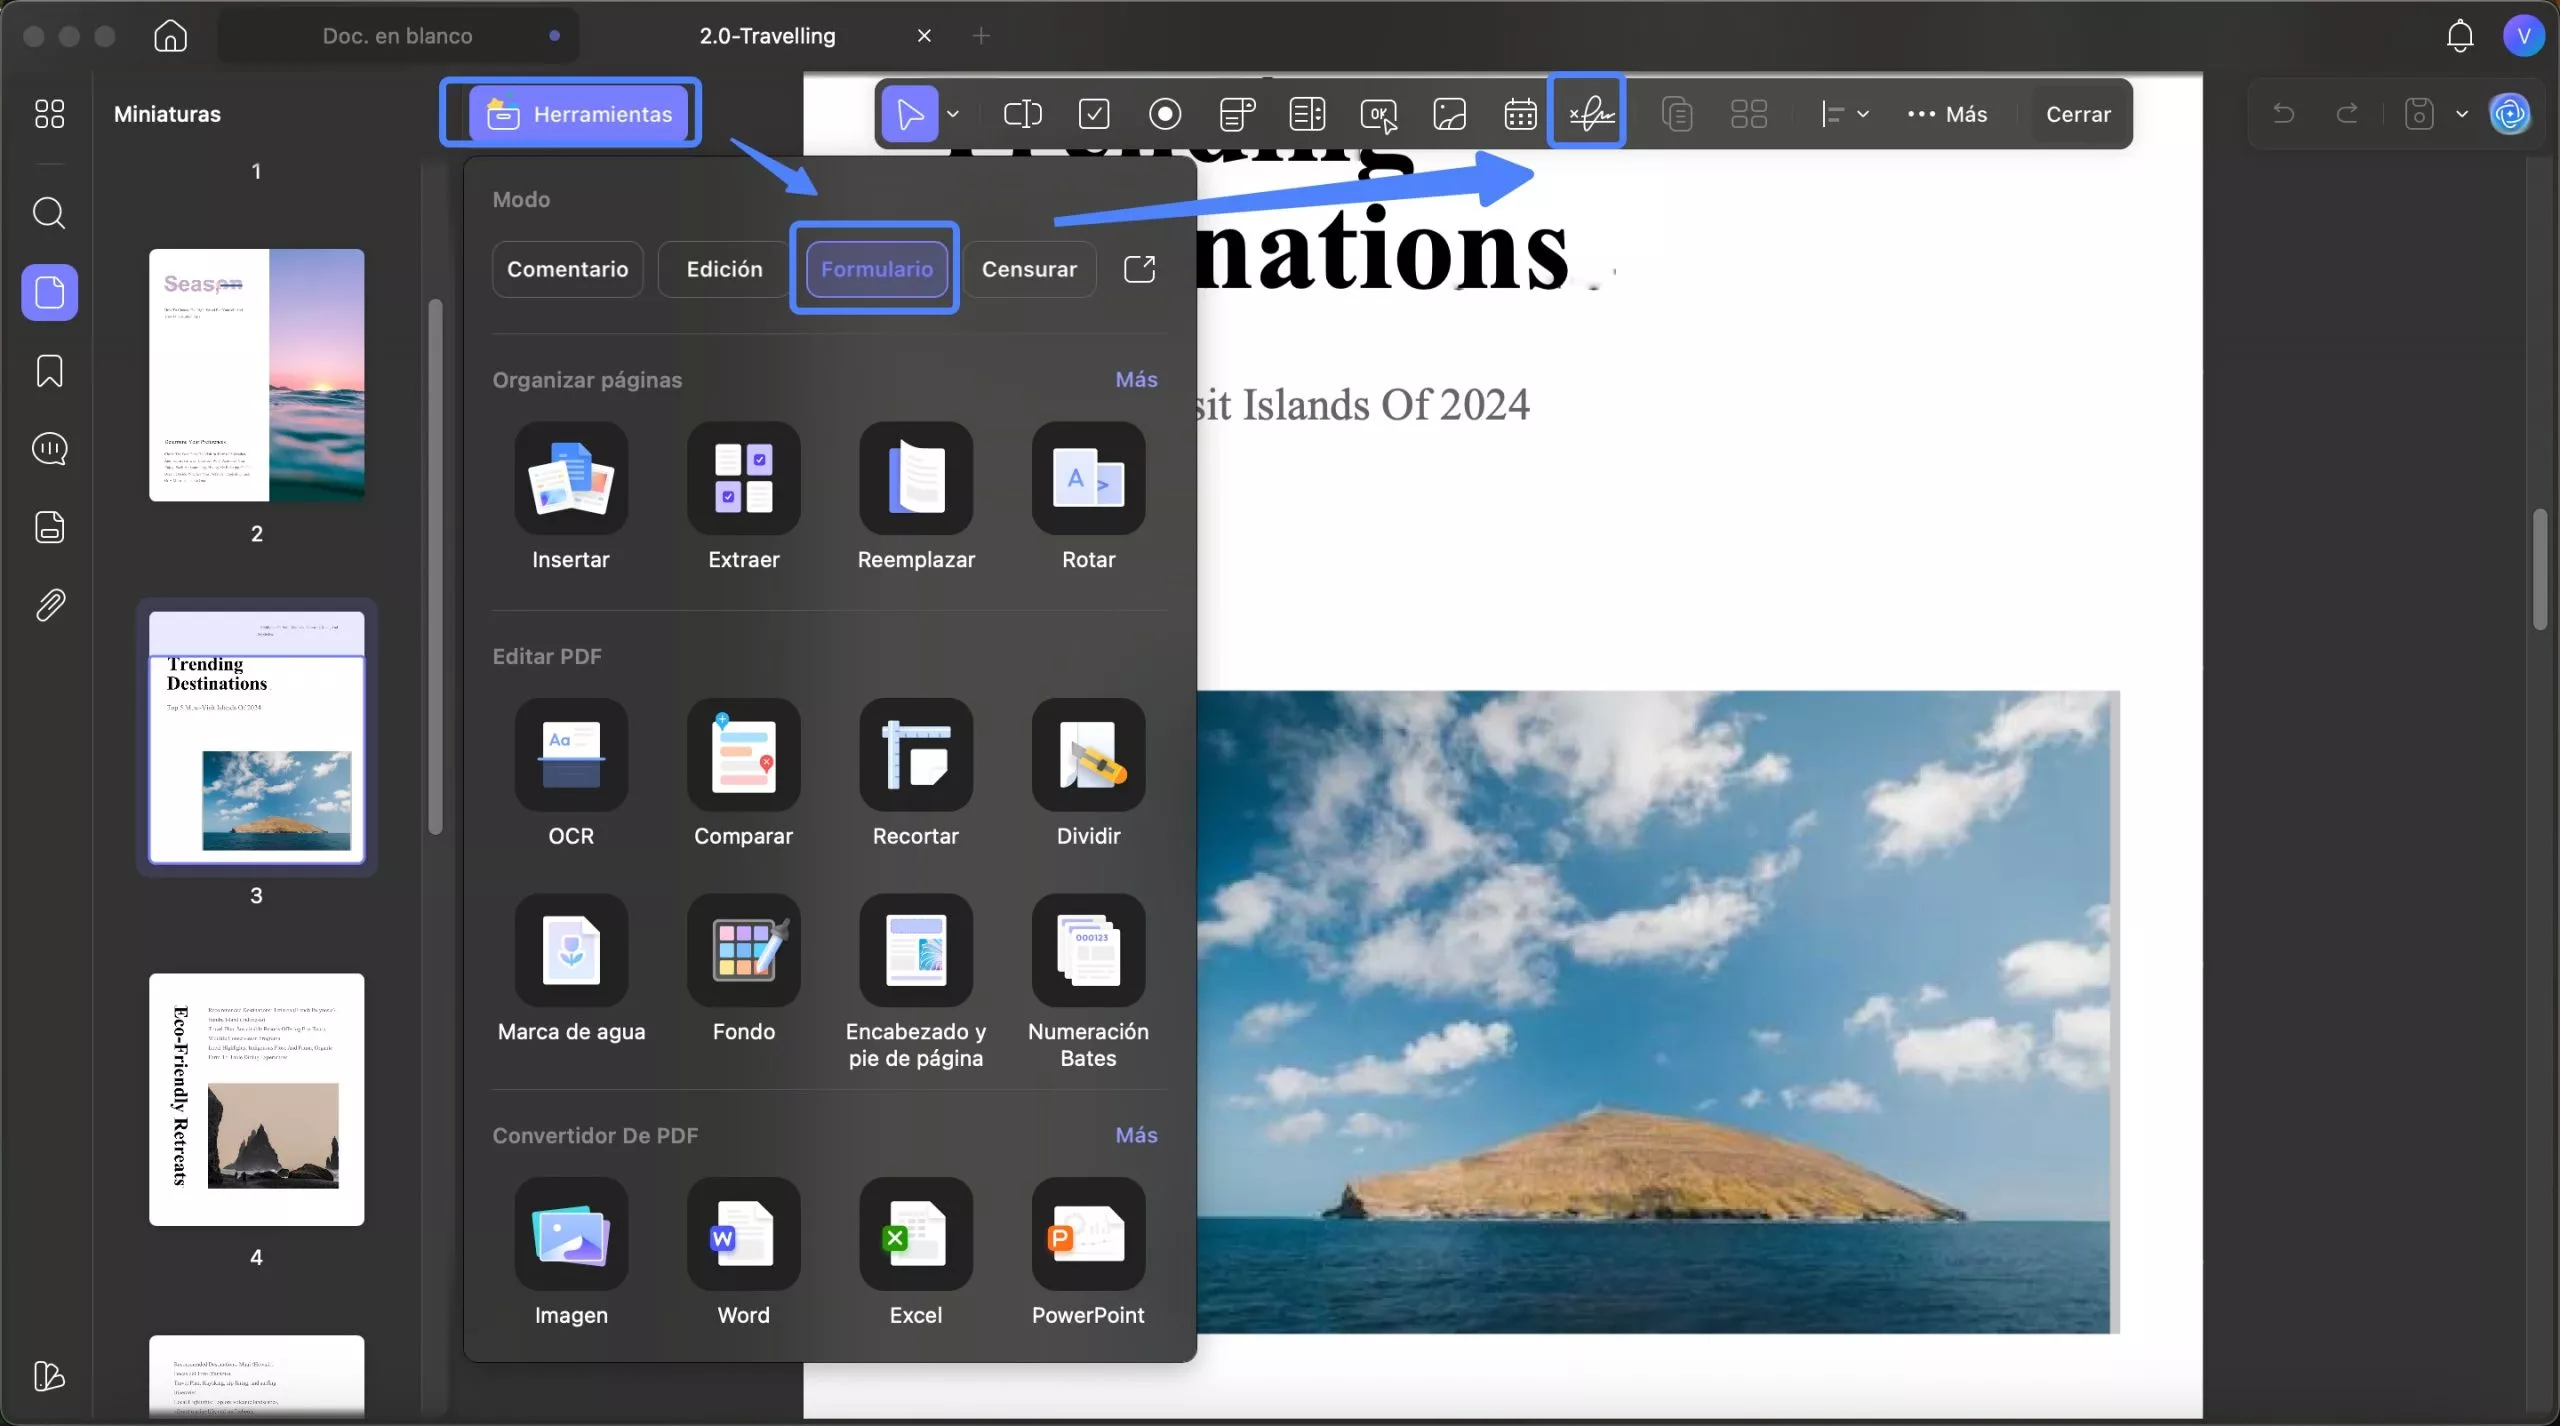This screenshot has width=2560, height=1426.
Task: Click Más next to Convertidor De PDF
Action: coord(1136,1135)
